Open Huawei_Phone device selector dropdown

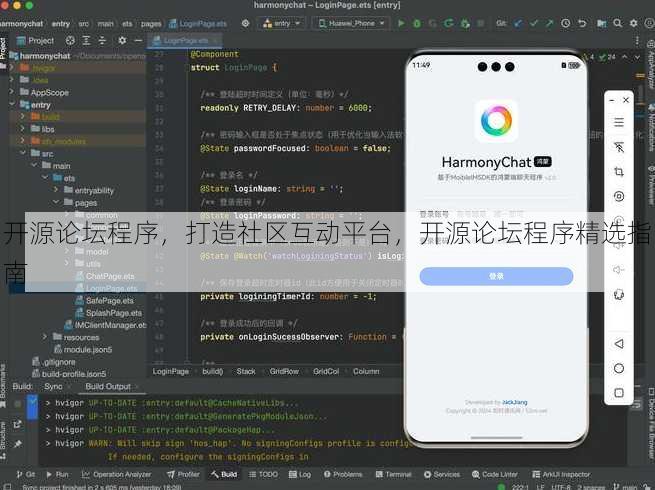pos(351,23)
